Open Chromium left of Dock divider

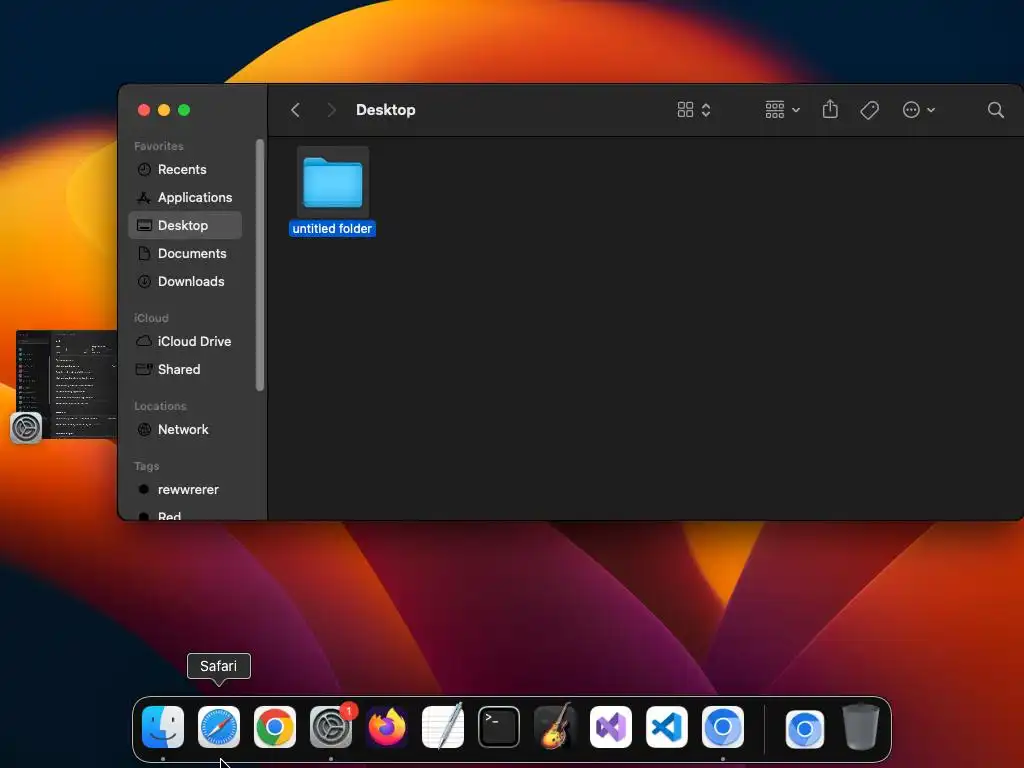(723, 727)
